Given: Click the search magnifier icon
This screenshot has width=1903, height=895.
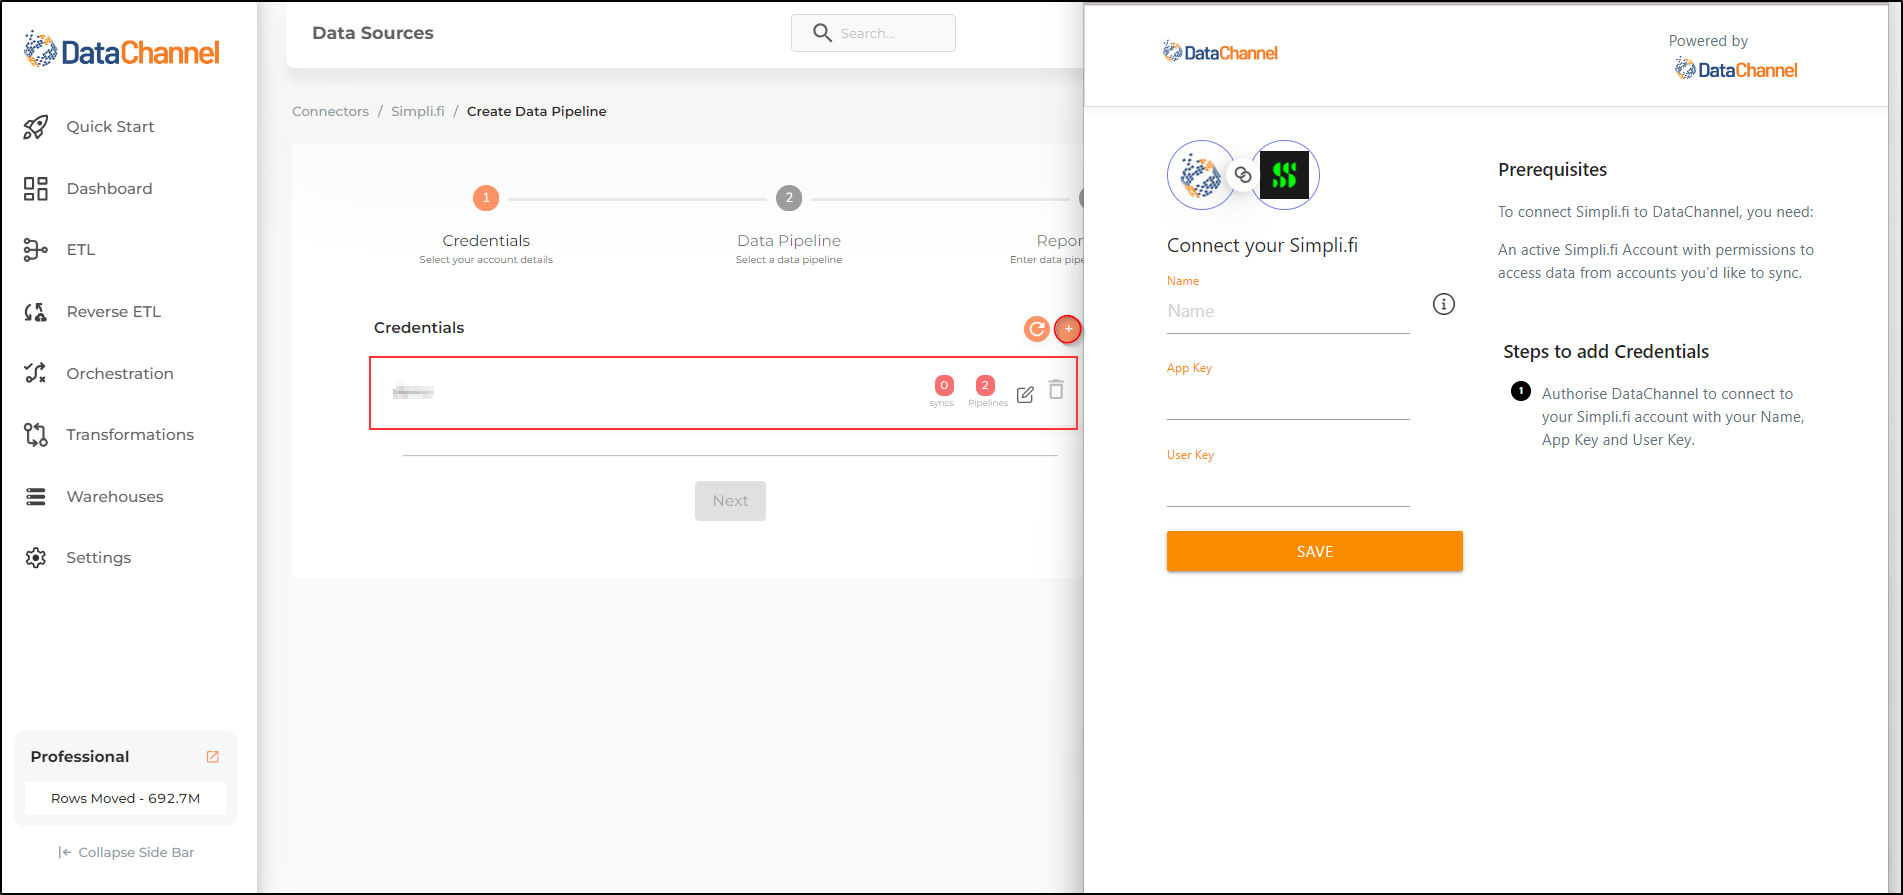Looking at the screenshot, I should tap(822, 33).
